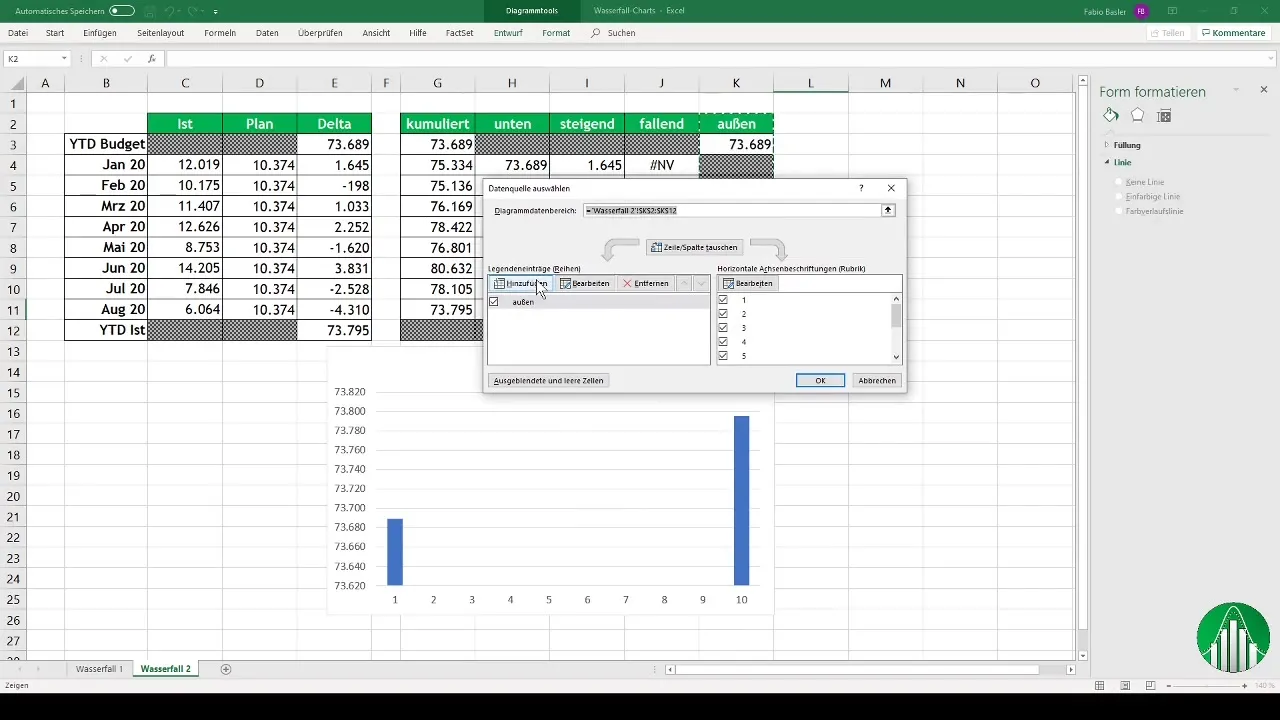Click the Teilen share button
Screen dimensions: 1280x720
[x=1167, y=33]
